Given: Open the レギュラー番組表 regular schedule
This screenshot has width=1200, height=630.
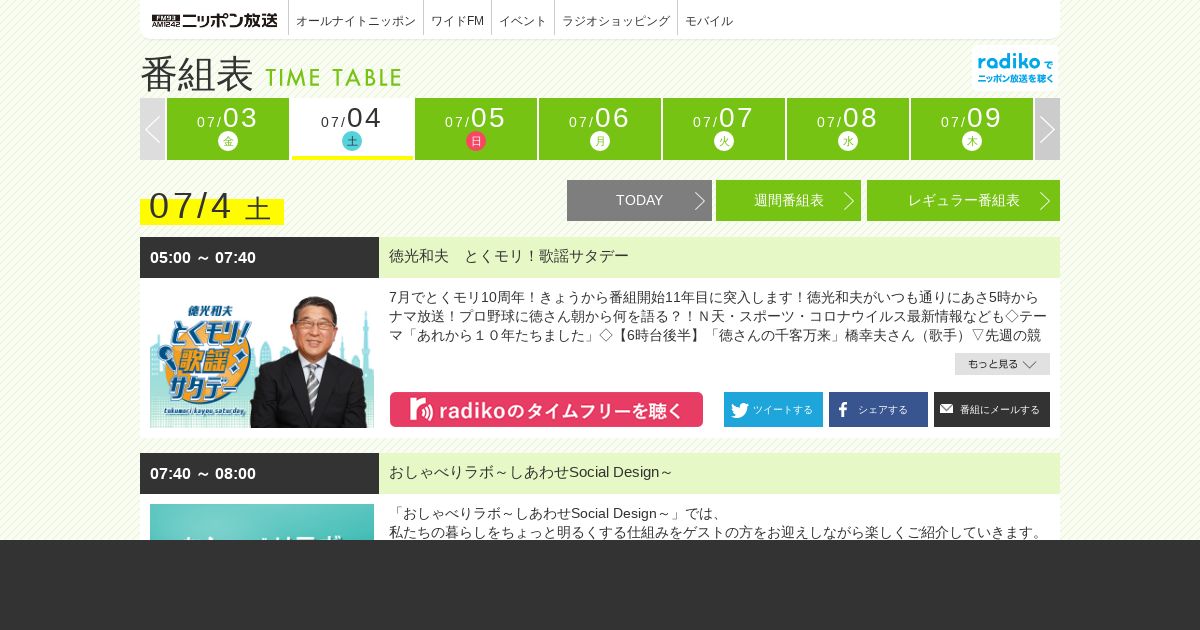Looking at the screenshot, I should 963,200.
